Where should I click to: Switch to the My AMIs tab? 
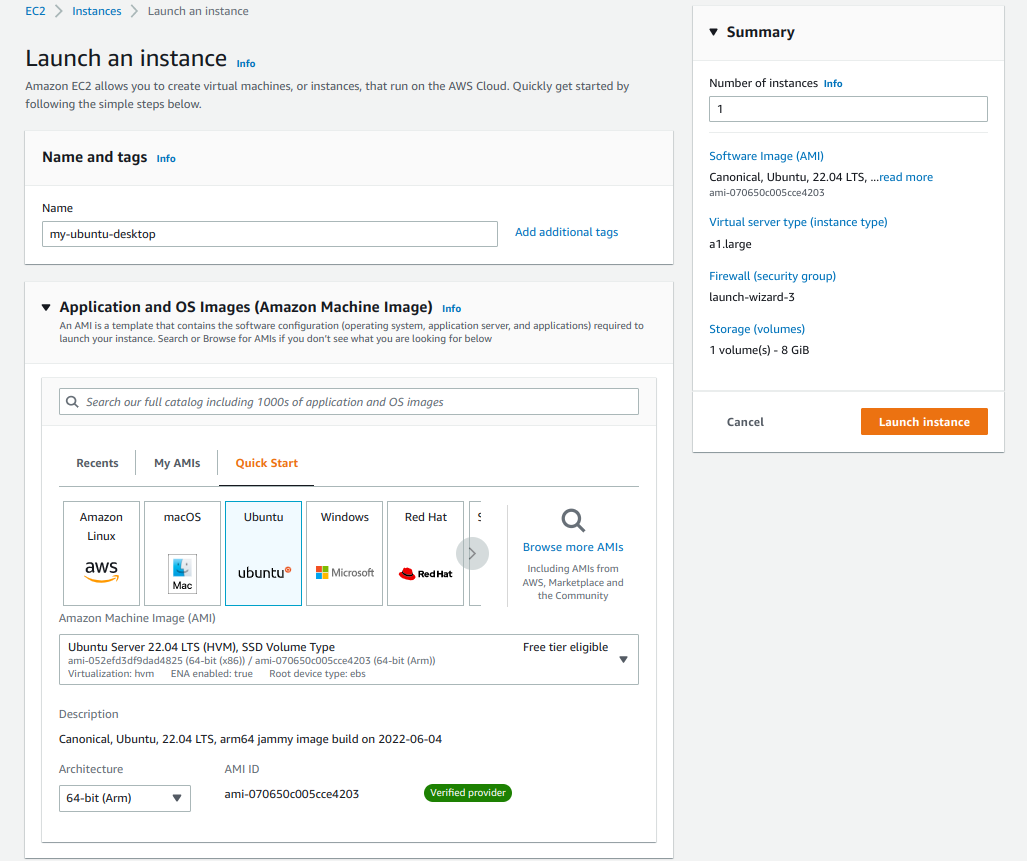click(177, 463)
